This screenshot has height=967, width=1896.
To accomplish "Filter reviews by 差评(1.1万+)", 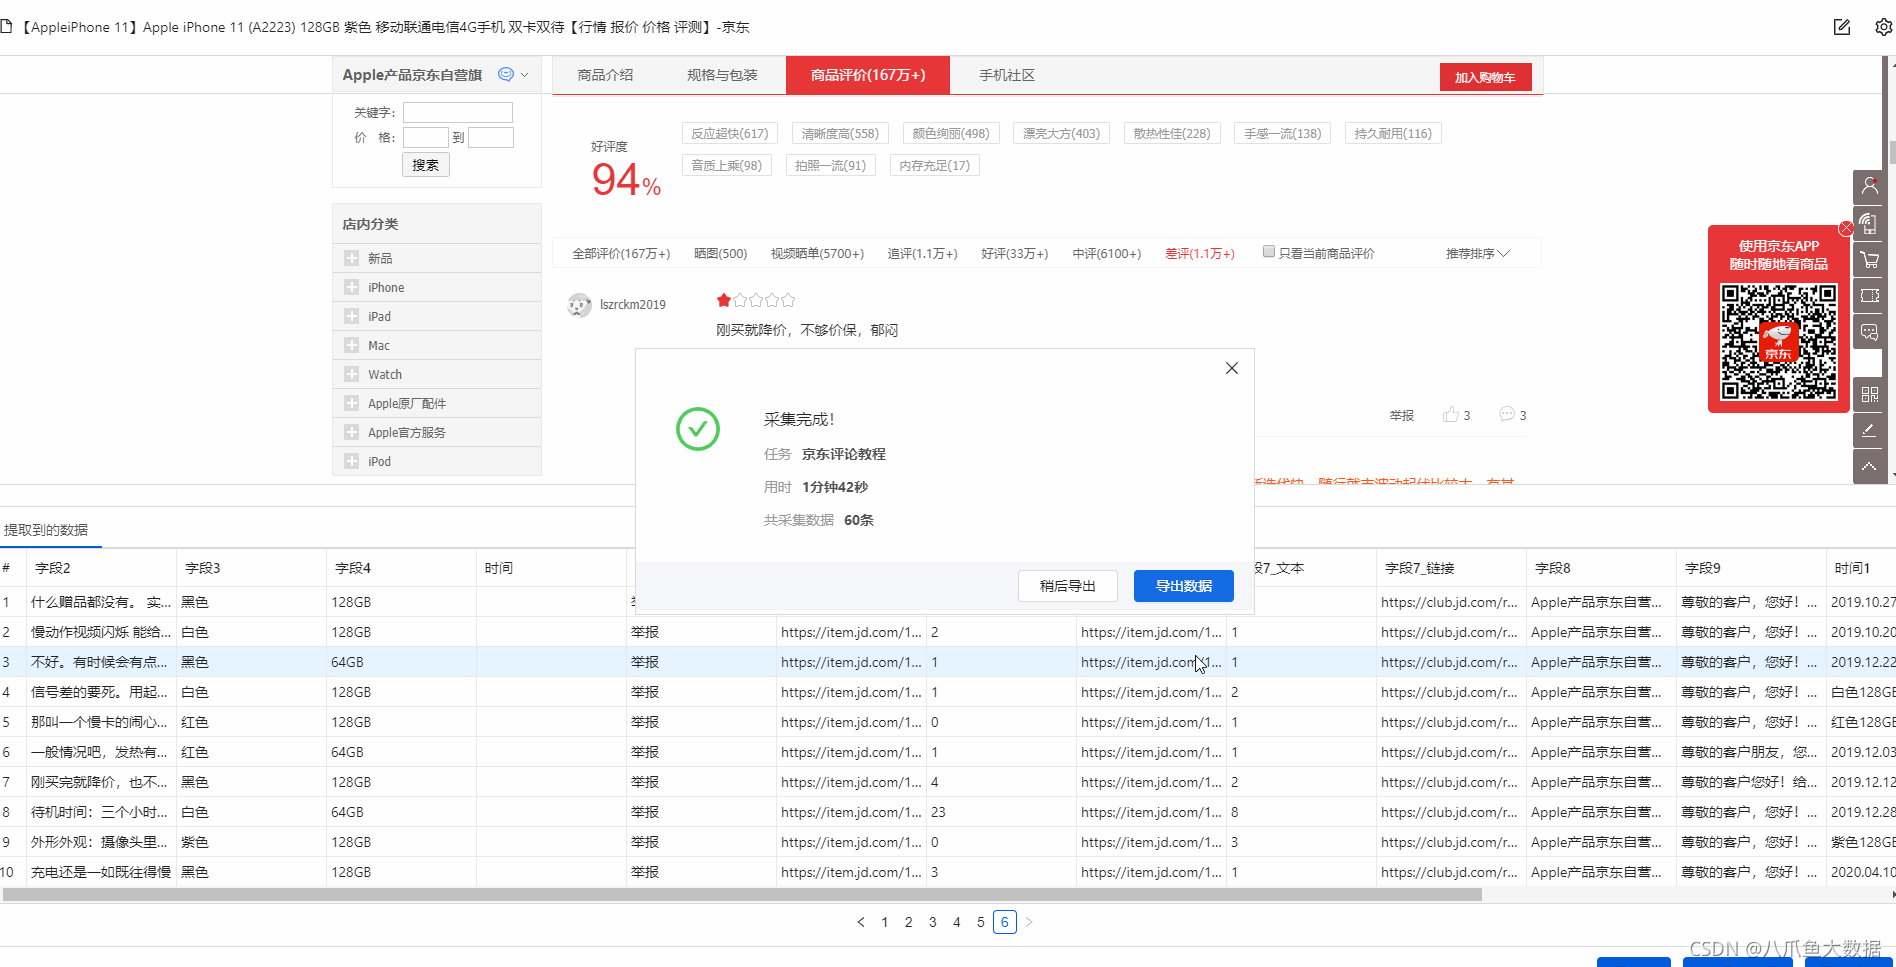I will 1200,254.
